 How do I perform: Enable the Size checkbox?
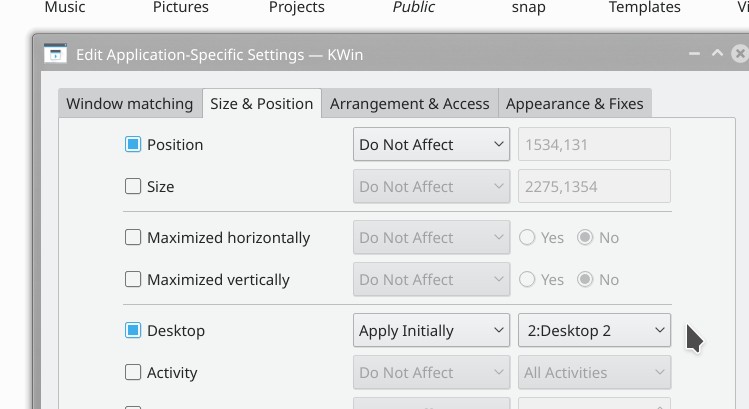133,187
